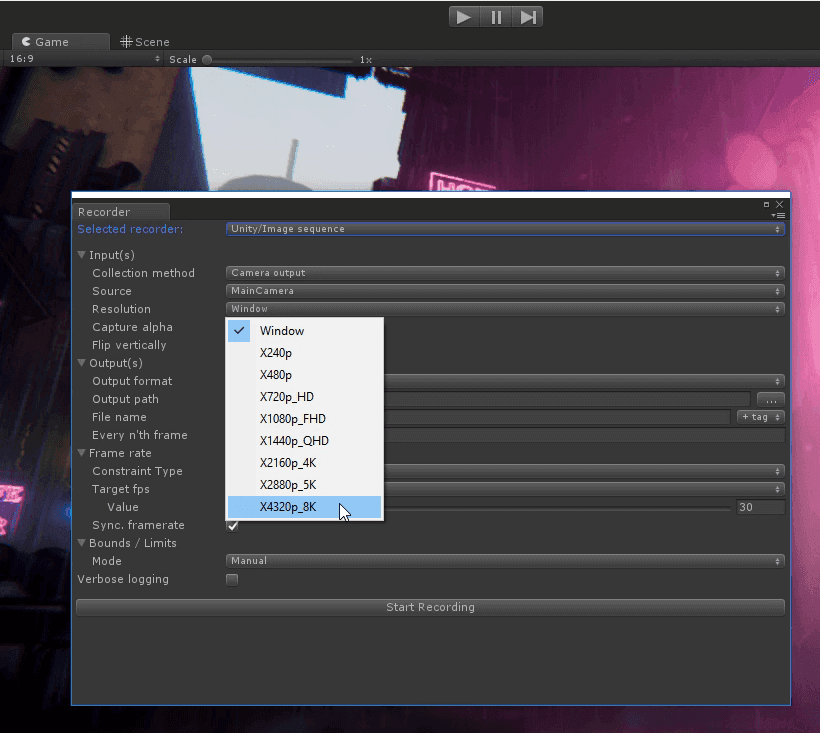
Task: Enable the Verbose logging checkbox
Action: [232, 580]
